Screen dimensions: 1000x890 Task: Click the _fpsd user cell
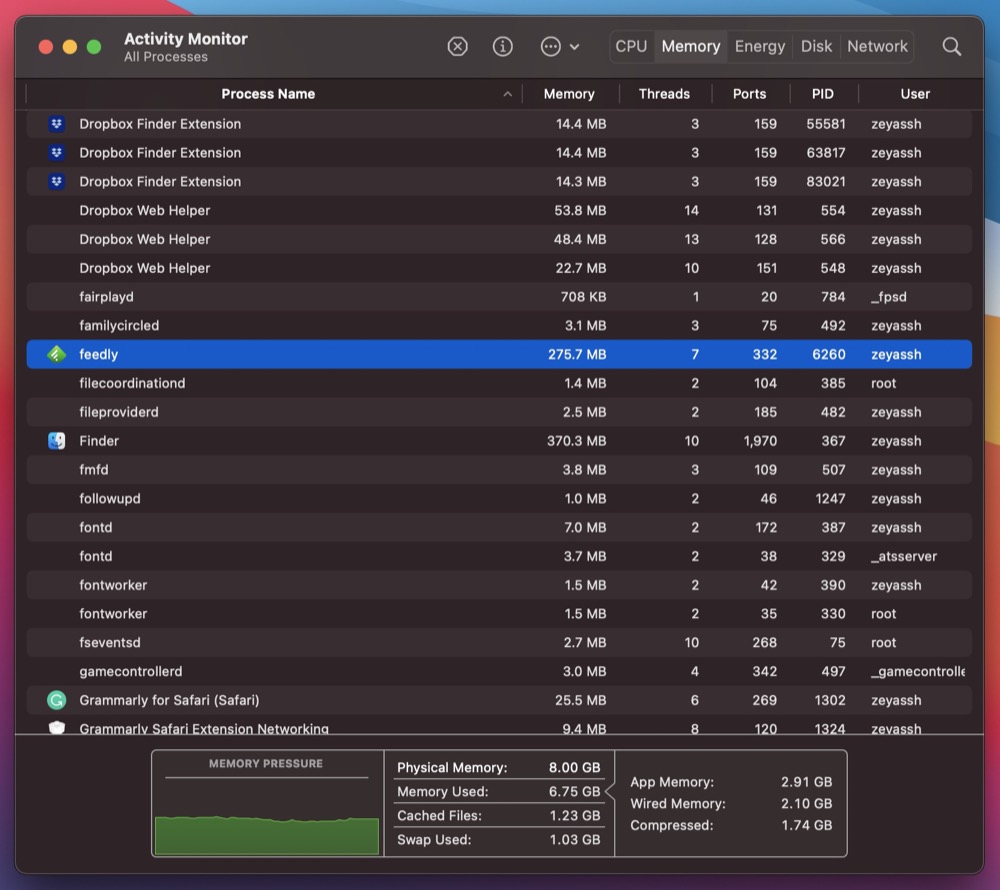[x=888, y=296]
